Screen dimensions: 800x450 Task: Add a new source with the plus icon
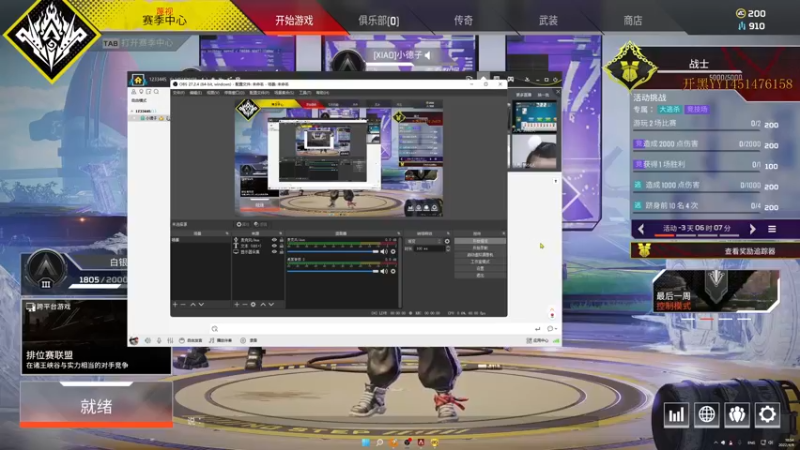point(237,304)
